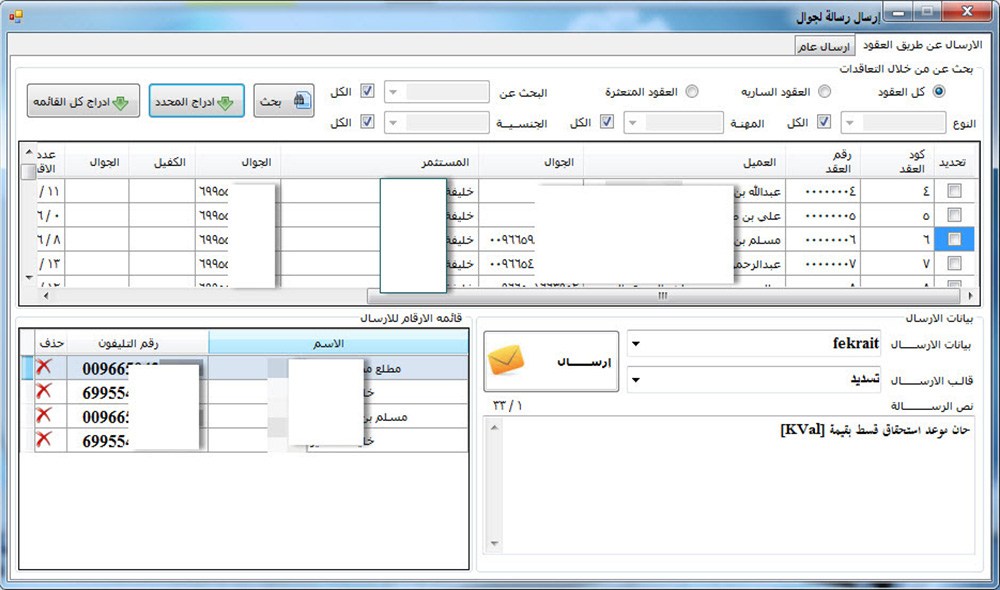
Task: Delete the second number in the send list
Action: [43, 392]
